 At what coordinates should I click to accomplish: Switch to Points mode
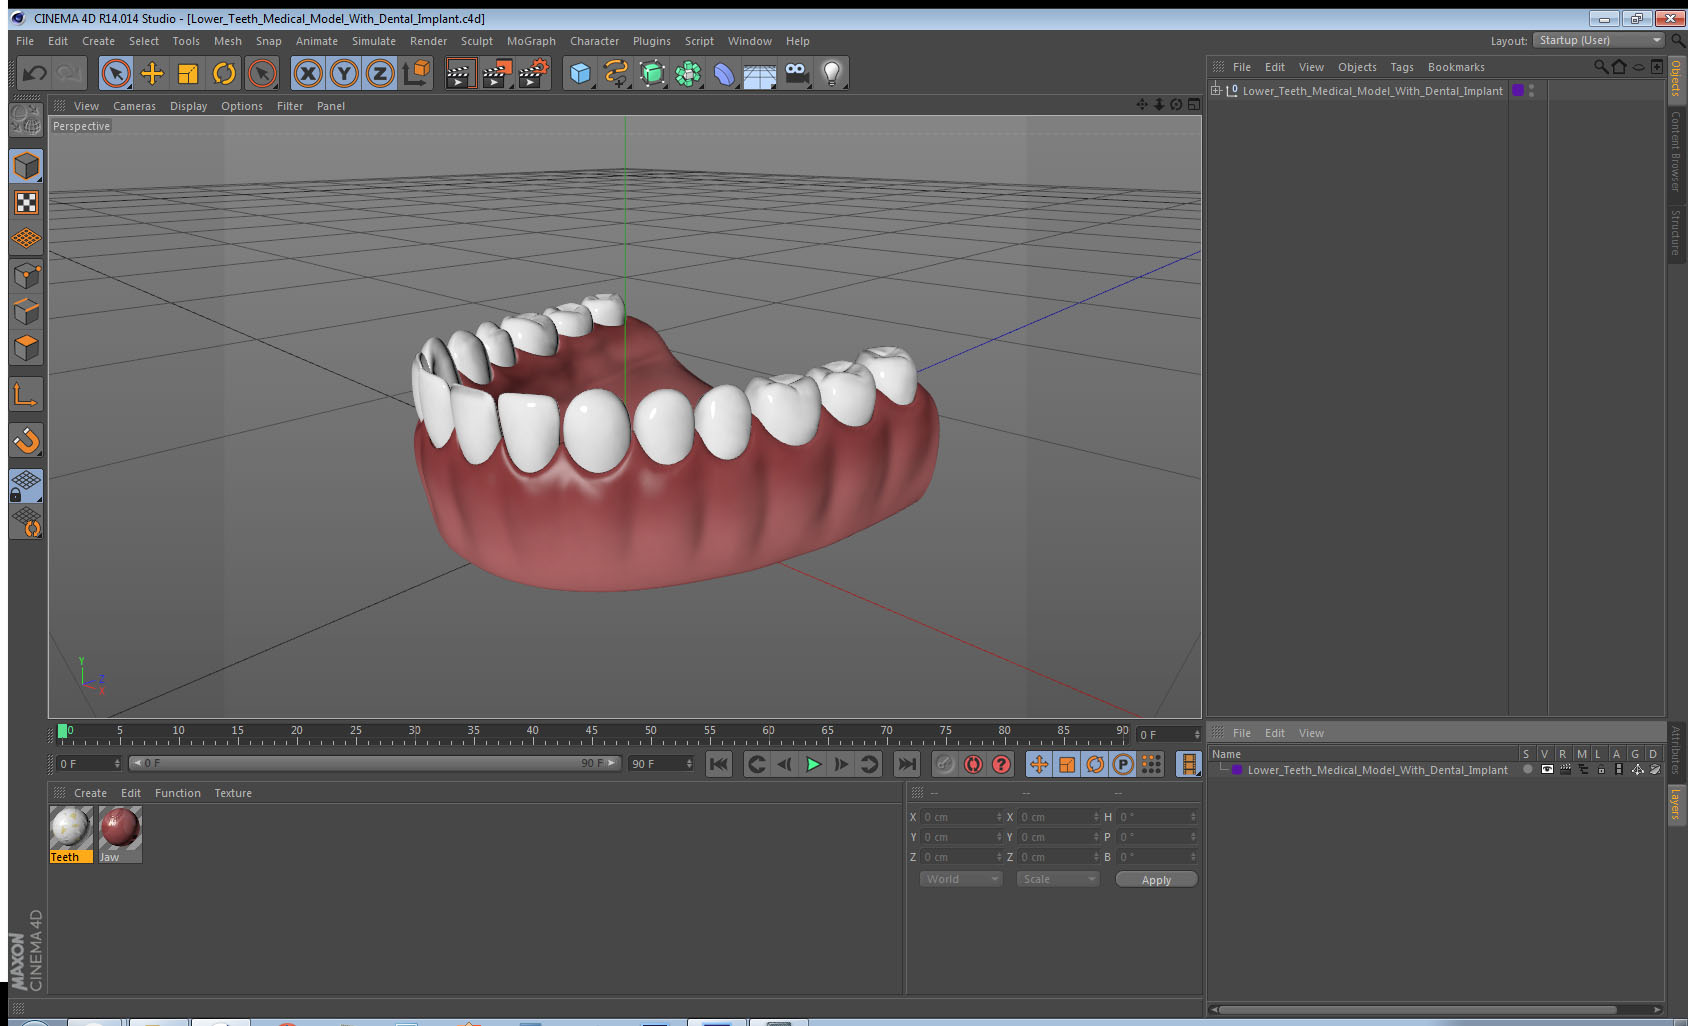pos(26,275)
